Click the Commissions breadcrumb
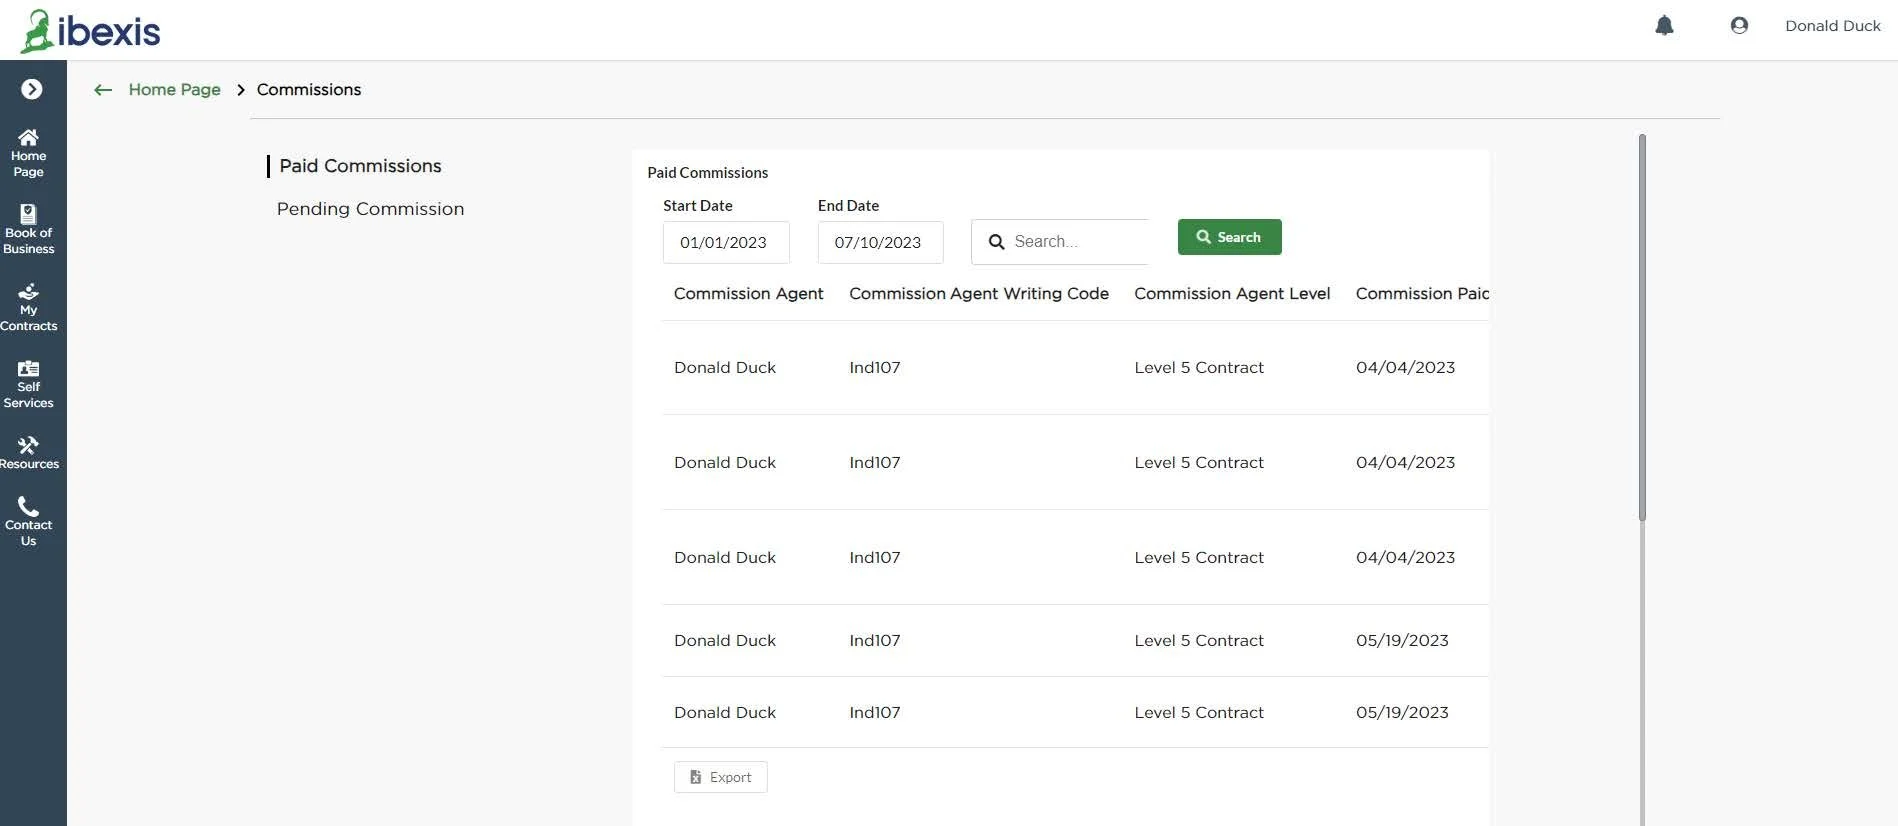The image size is (1898, 826). point(309,90)
